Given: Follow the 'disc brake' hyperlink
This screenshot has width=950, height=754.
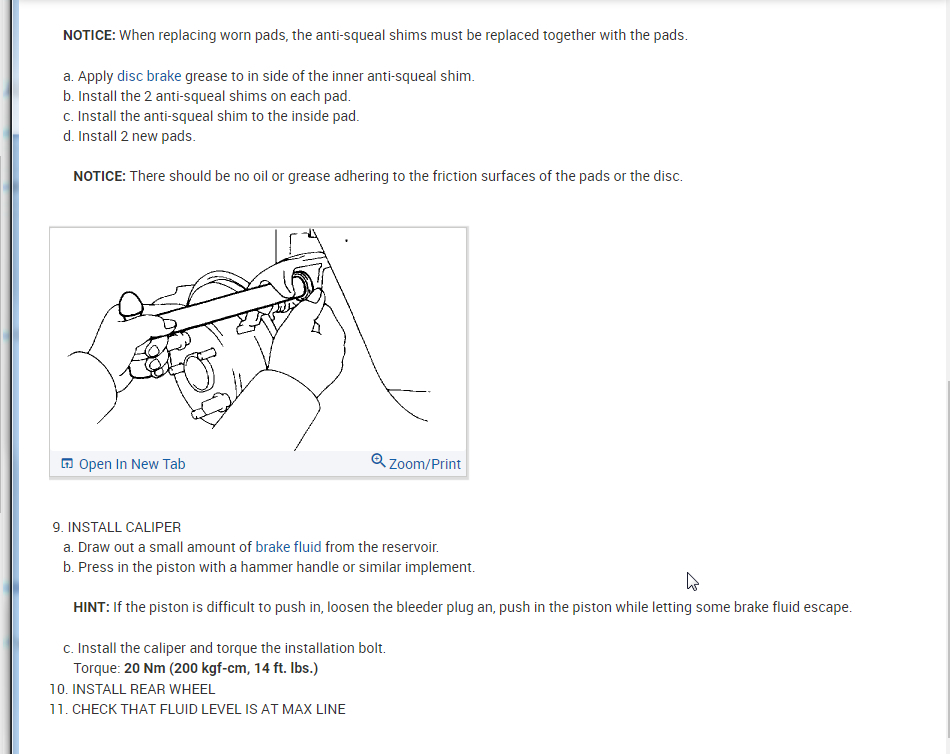Looking at the screenshot, I should (x=149, y=76).
